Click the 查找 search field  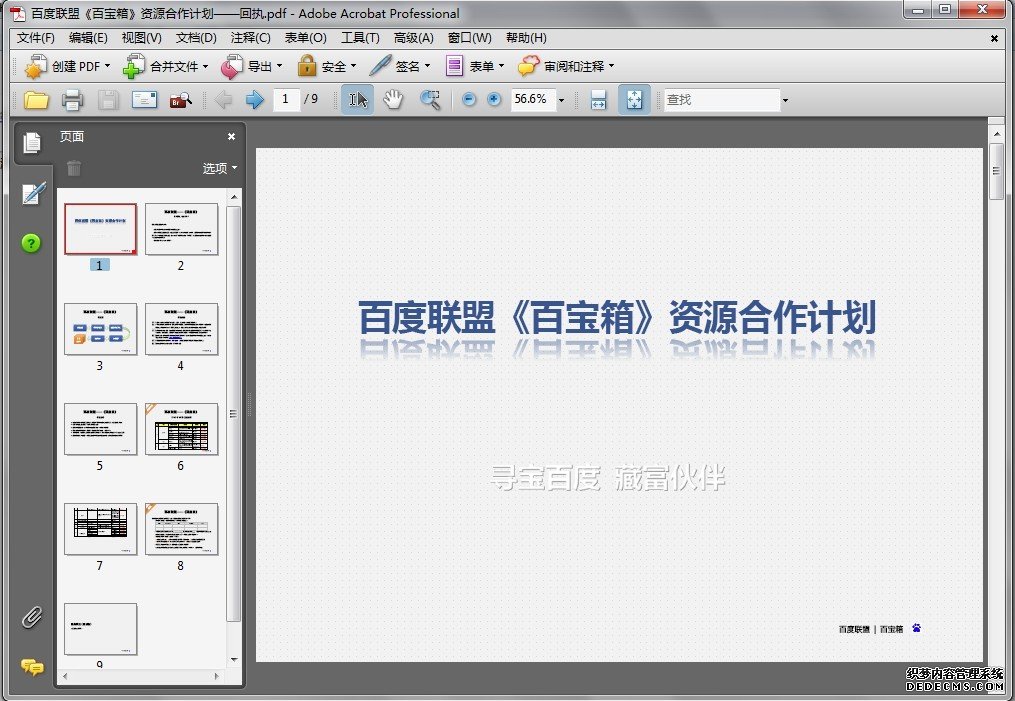tap(722, 100)
